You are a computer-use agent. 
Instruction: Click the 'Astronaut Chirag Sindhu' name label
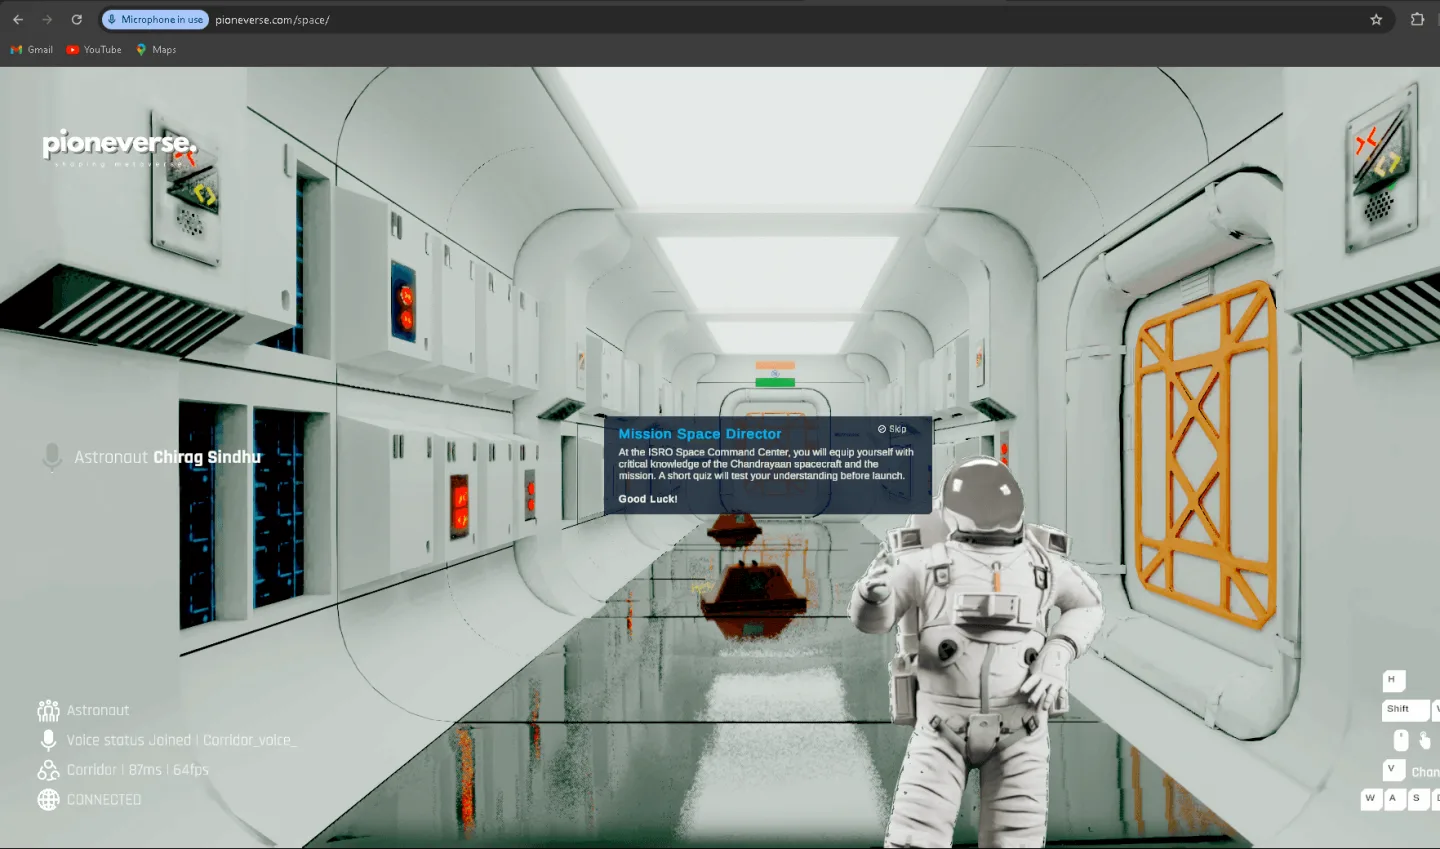coord(167,457)
